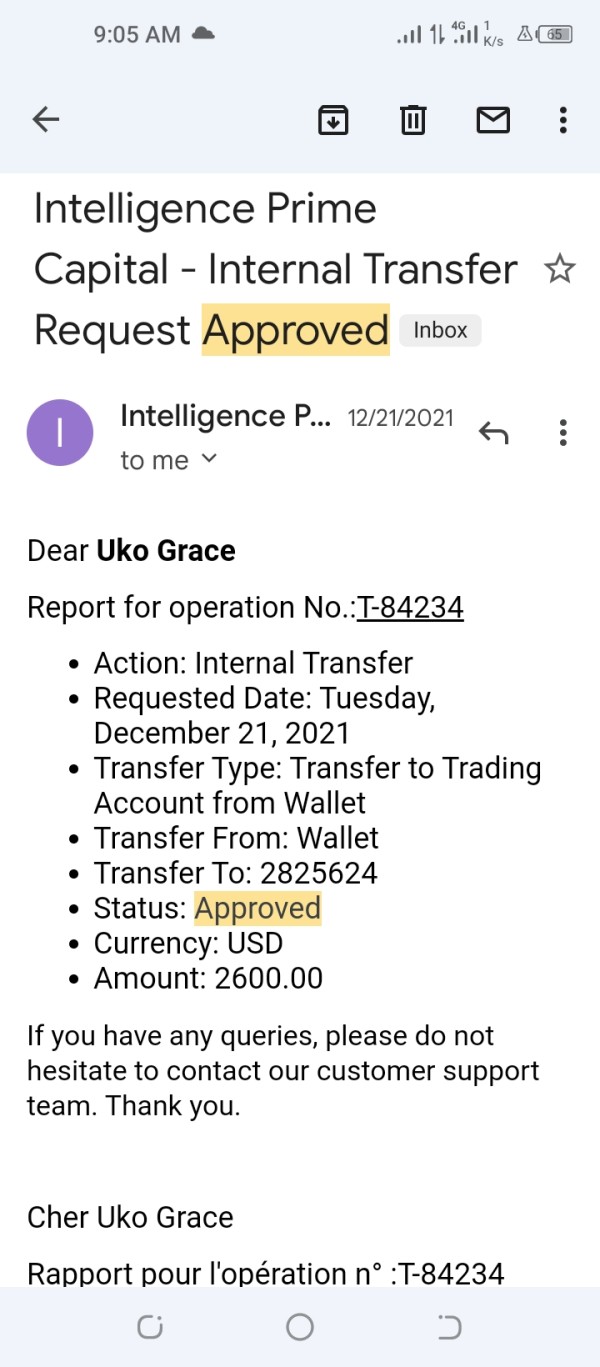Tap the purple sender avatar
The height and width of the screenshot is (1367, 600).
(x=60, y=433)
